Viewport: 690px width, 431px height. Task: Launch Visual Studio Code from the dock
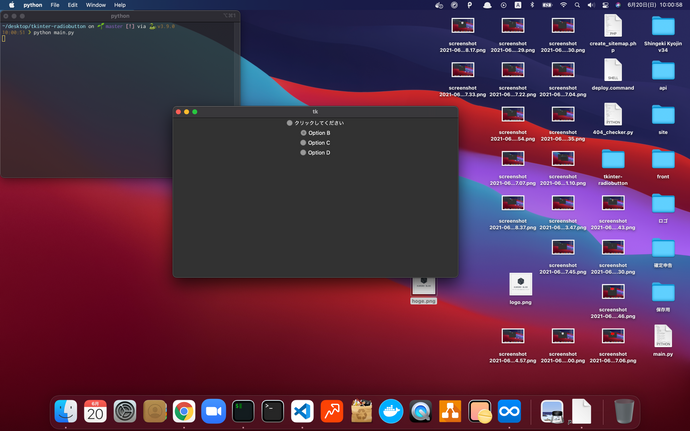point(302,411)
